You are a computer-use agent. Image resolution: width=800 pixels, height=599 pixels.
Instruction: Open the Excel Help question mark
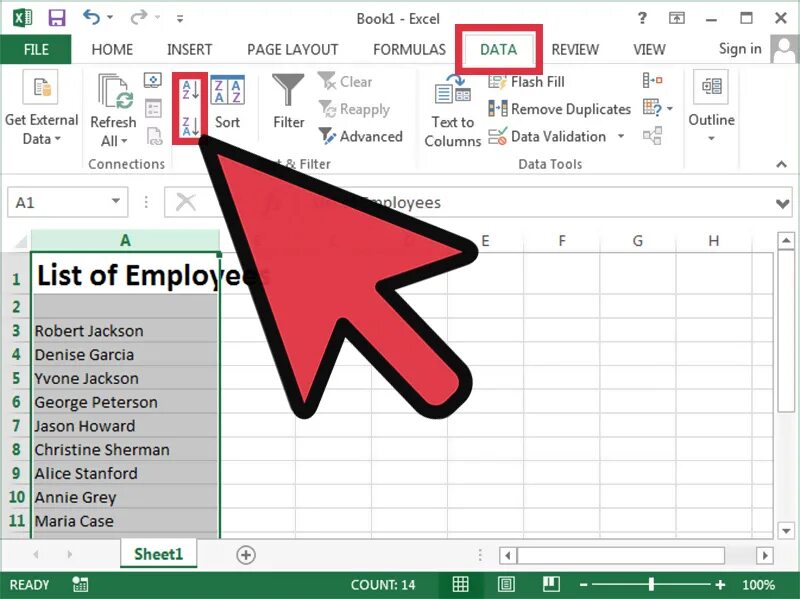pyautogui.click(x=642, y=18)
